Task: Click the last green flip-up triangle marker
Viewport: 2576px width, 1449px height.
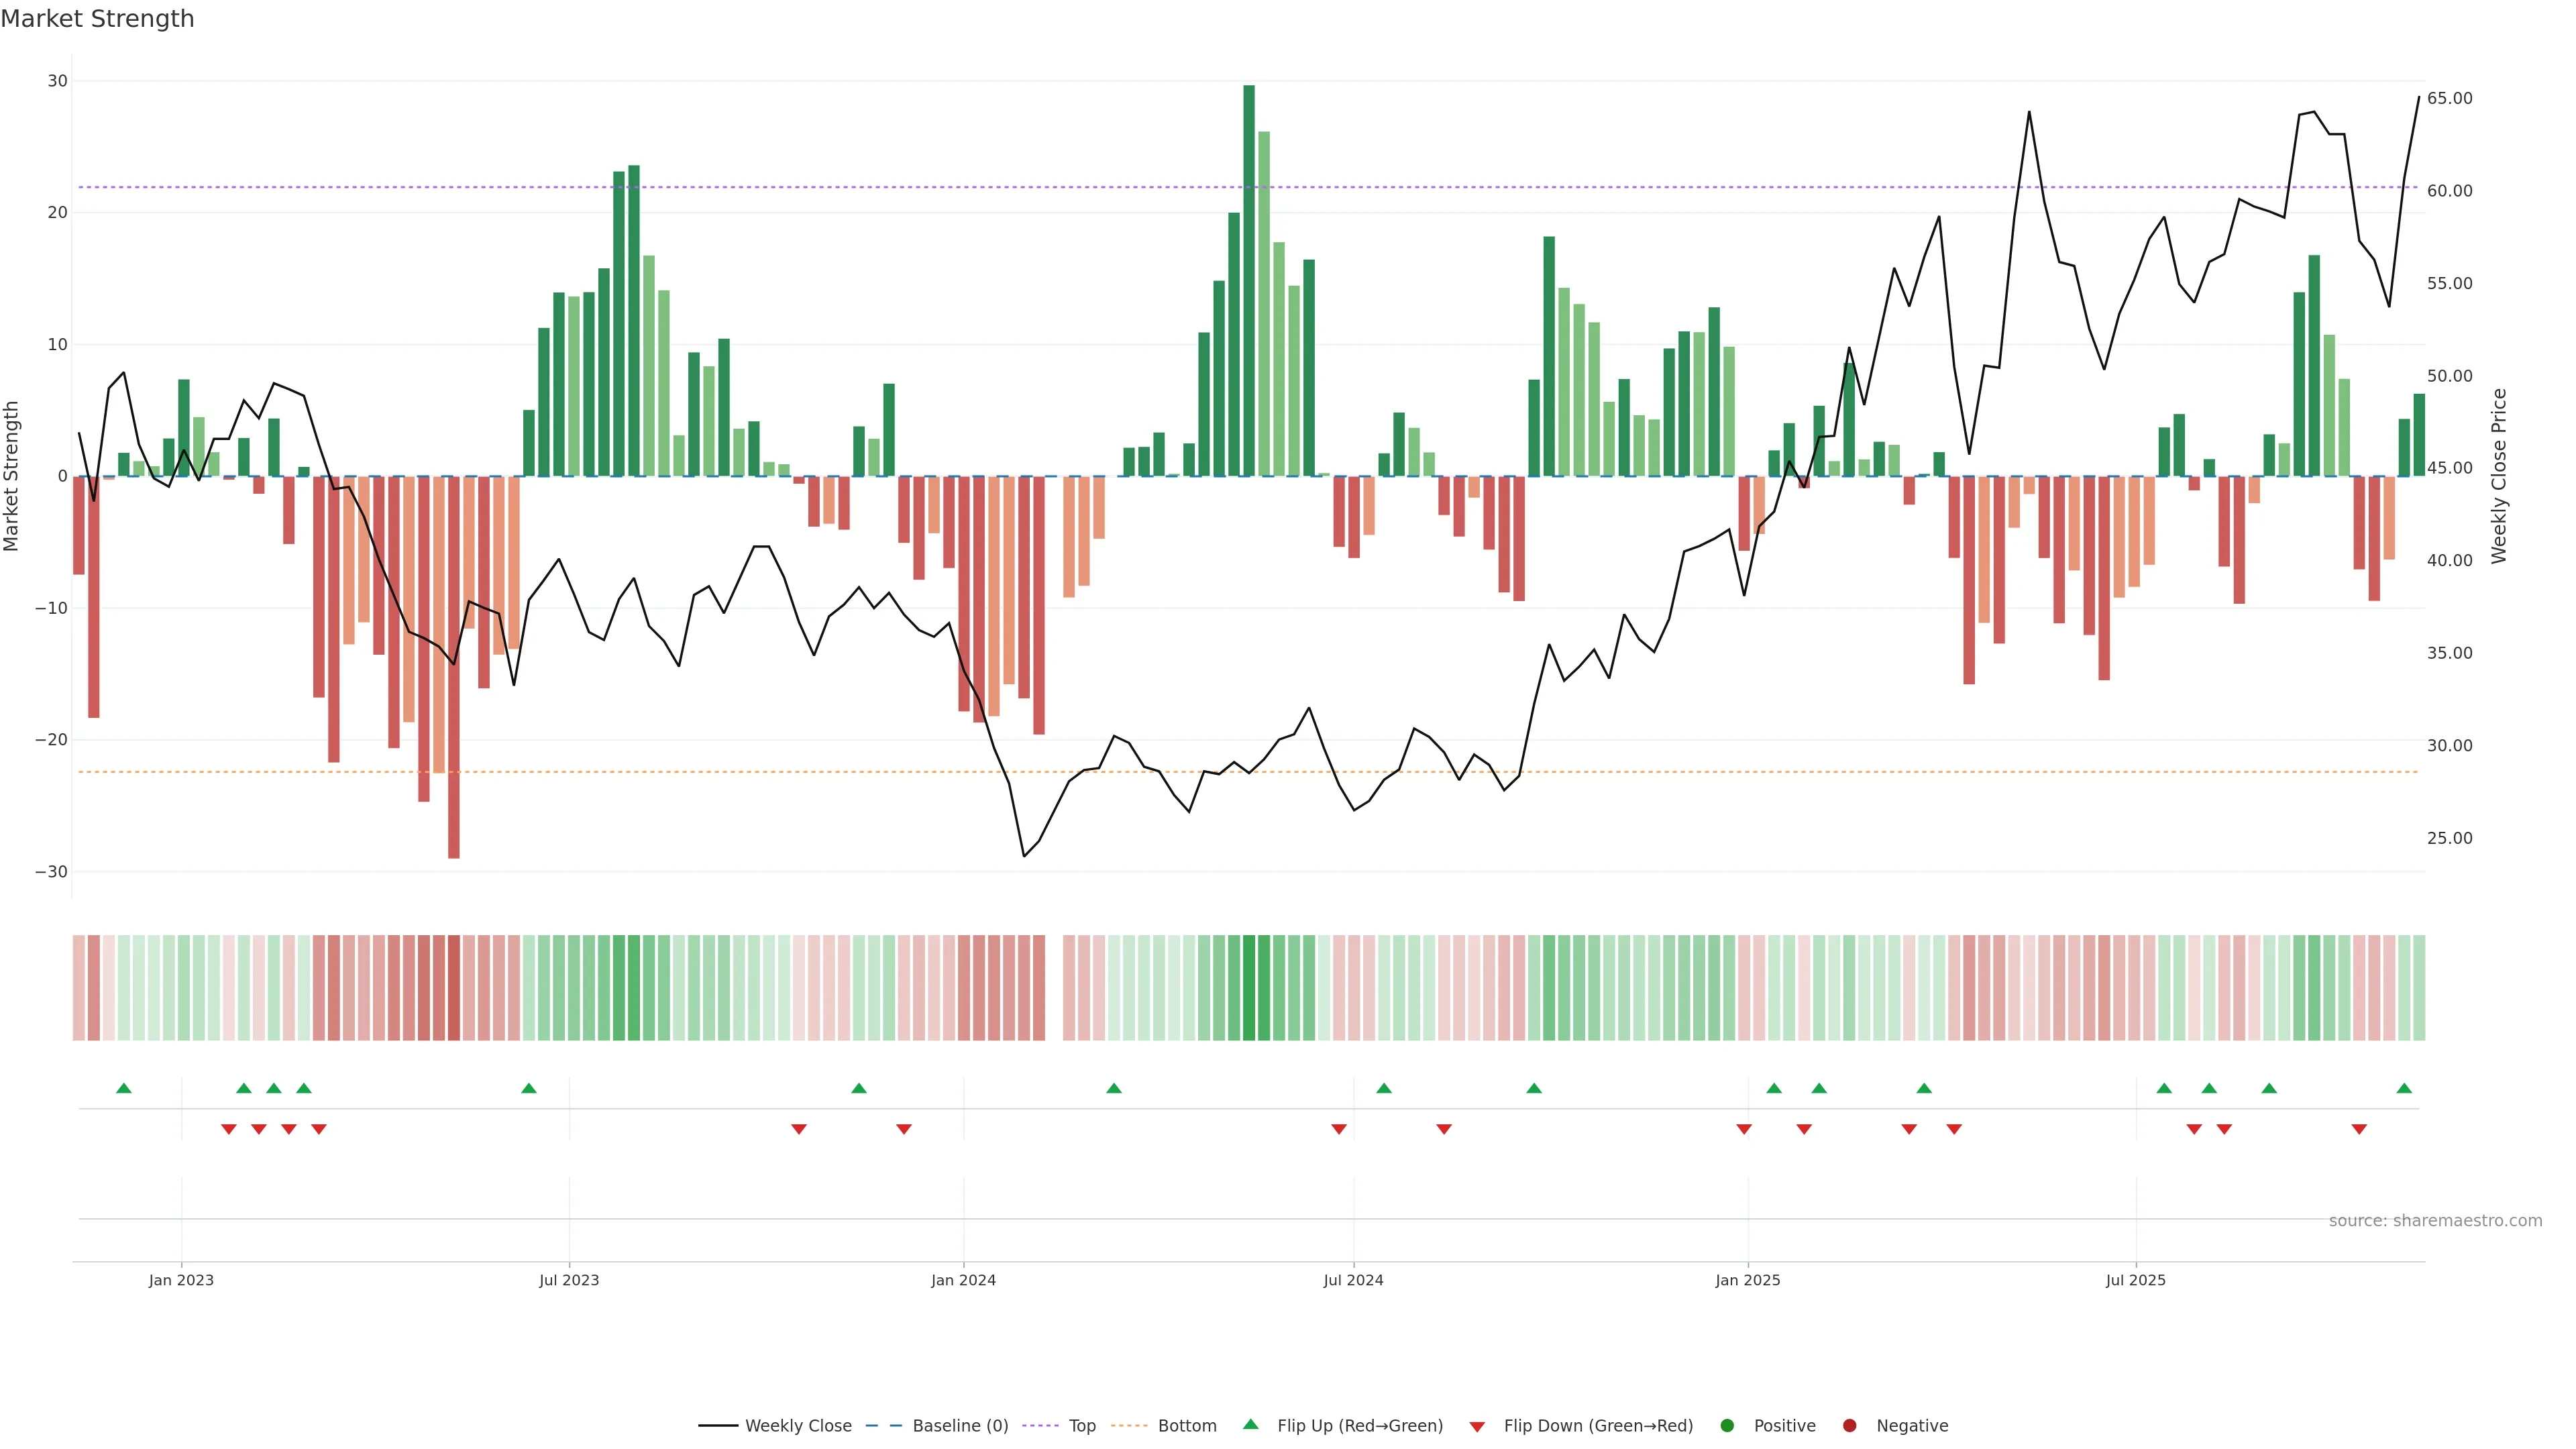Action: pyautogui.click(x=2404, y=1088)
